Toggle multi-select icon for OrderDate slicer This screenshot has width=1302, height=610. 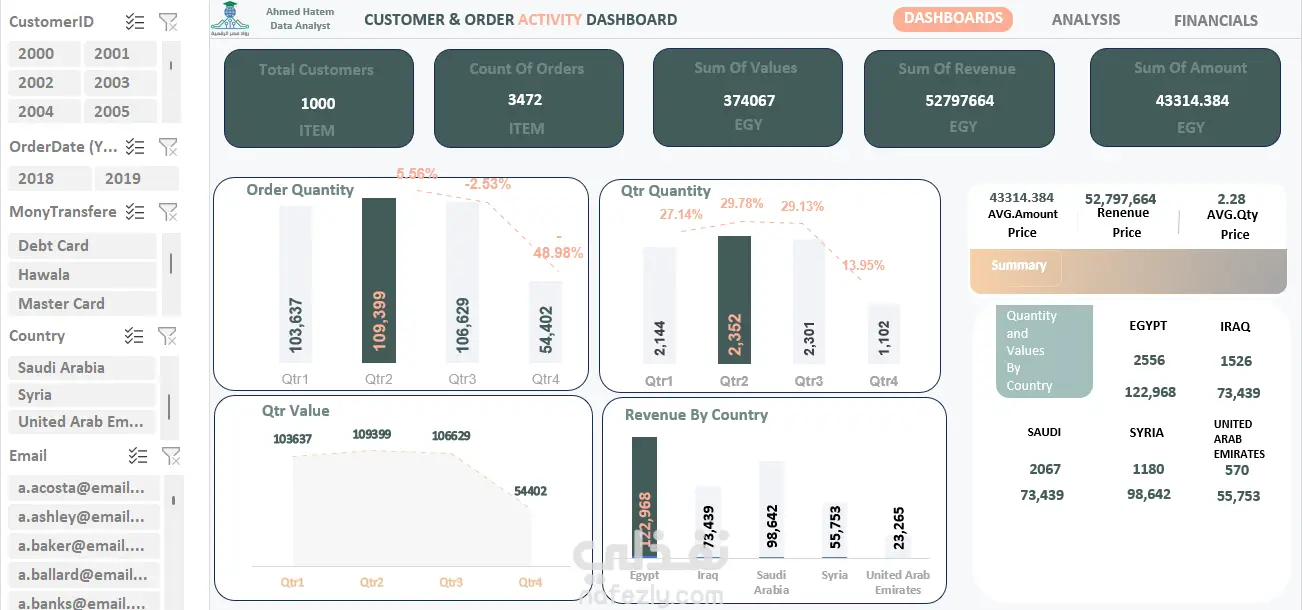pos(135,147)
